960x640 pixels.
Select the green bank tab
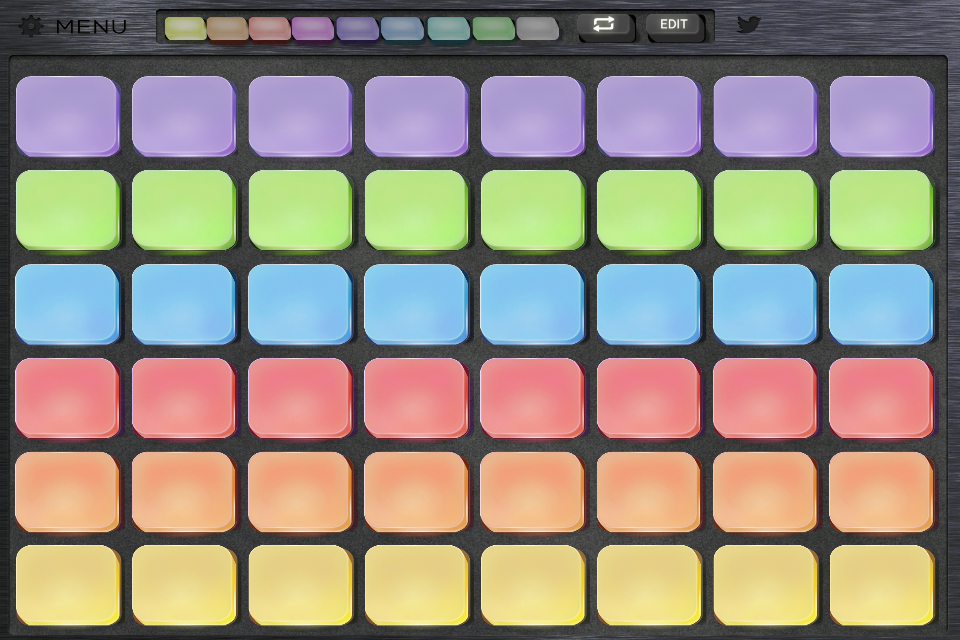pyautogui.click(x=493, y=29)
